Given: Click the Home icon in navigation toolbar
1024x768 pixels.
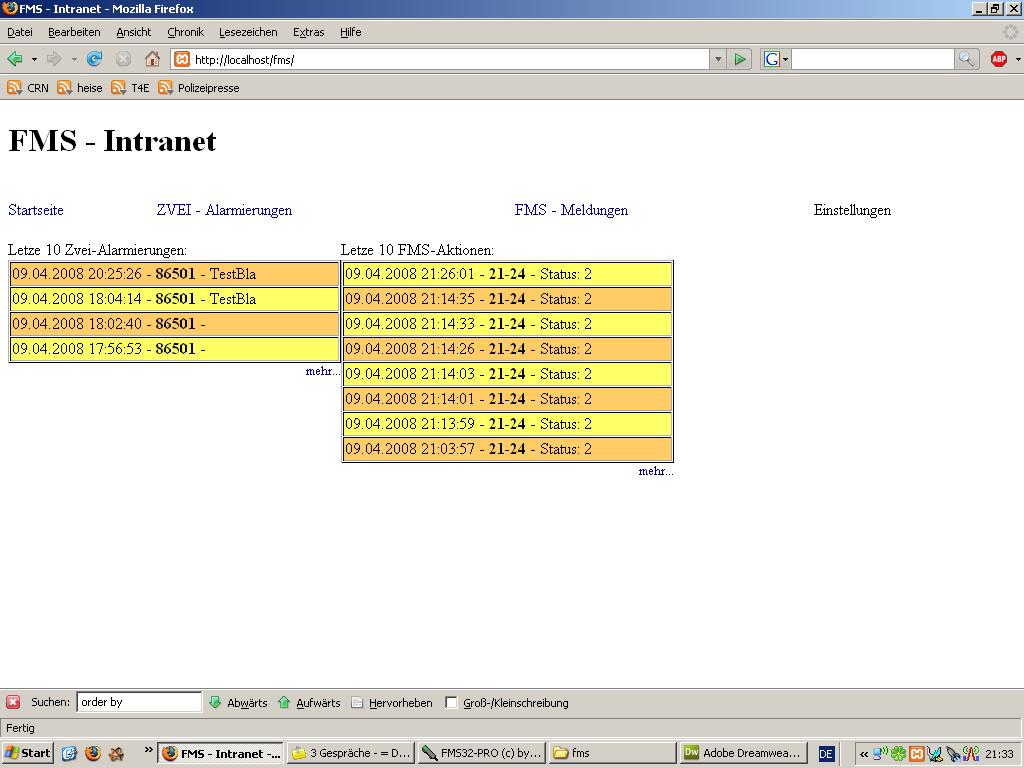Looking at the screenshot, I should pyautogui.click(x=152, y=59).
